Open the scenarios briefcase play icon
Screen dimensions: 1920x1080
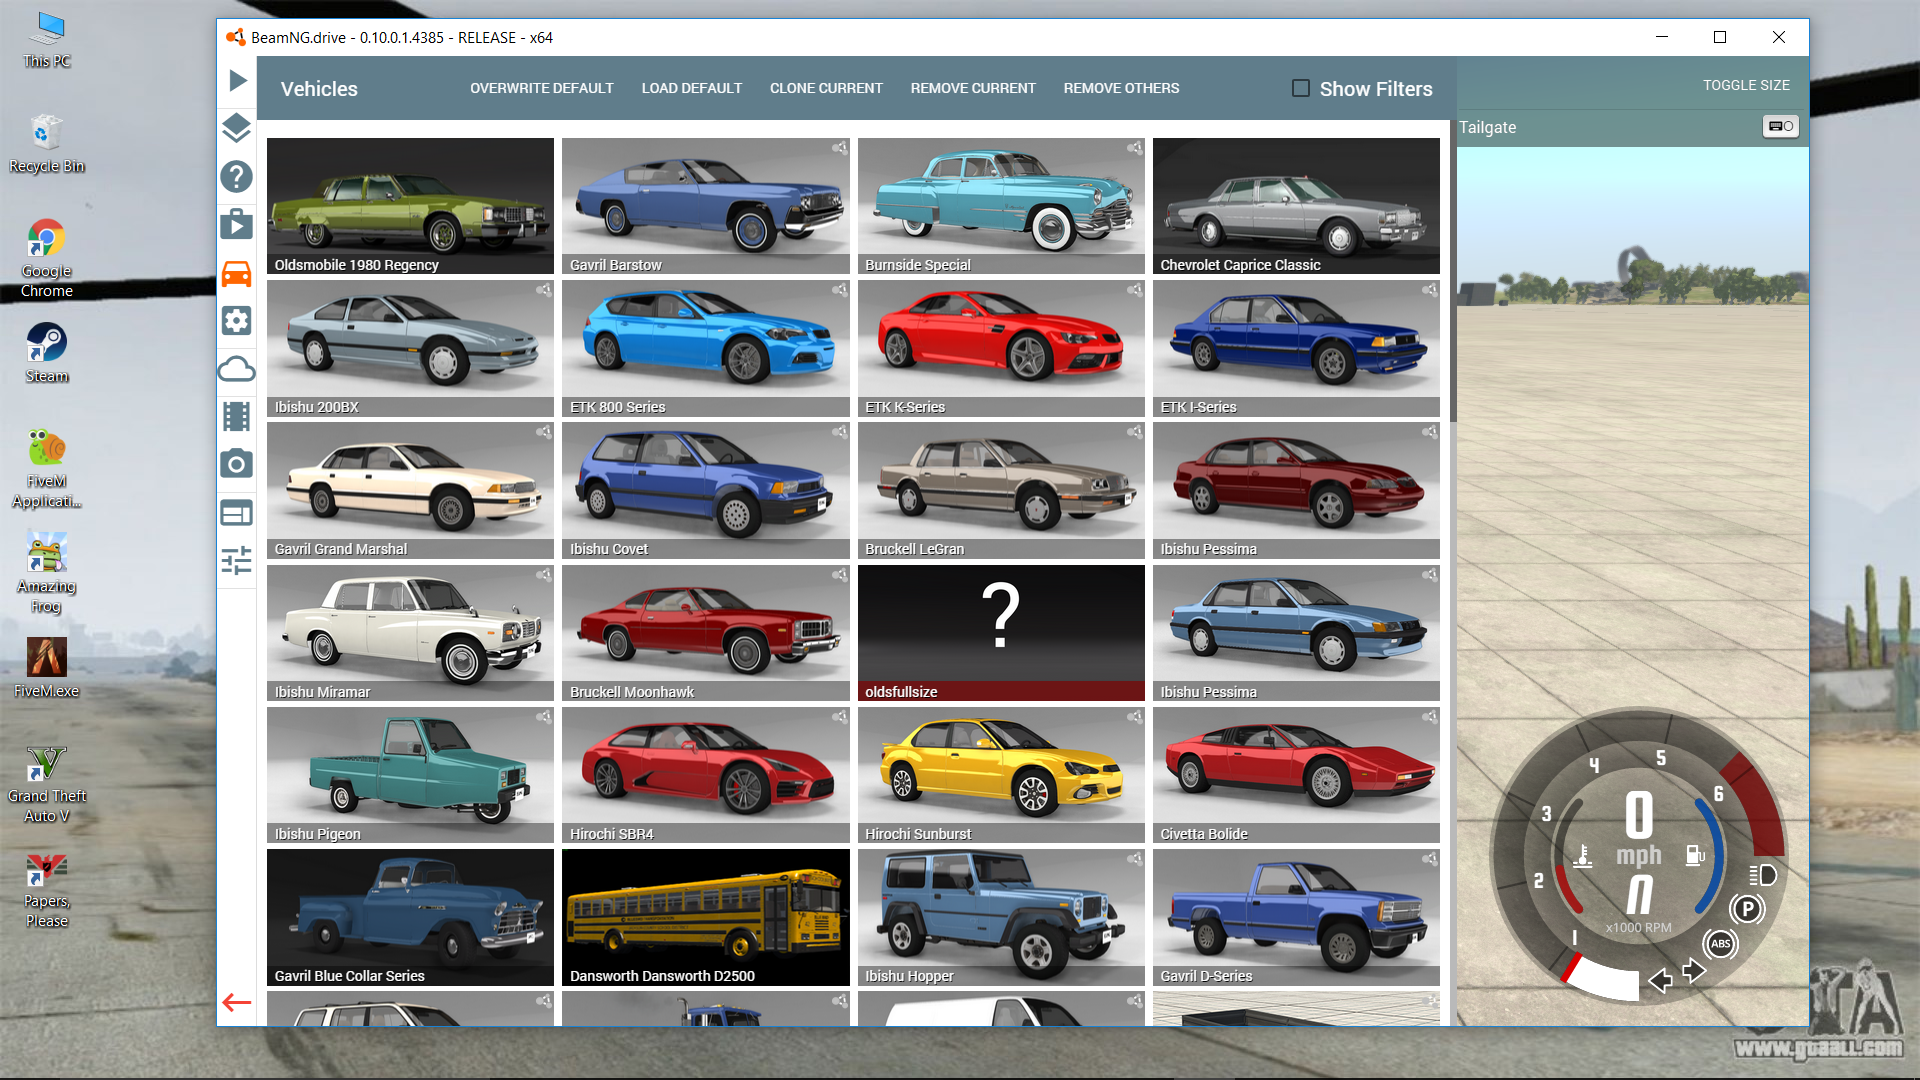pyautogui.click(x=236, y=224)
